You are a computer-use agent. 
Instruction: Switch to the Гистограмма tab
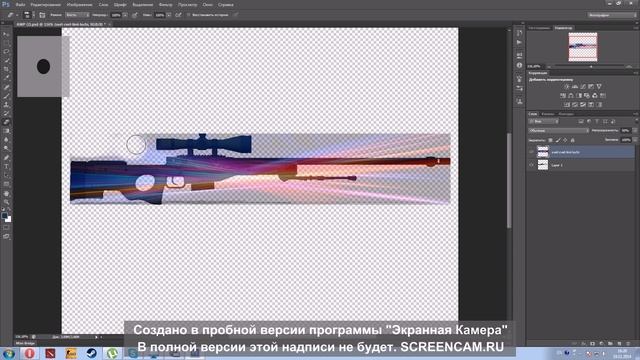tap(539, 28)
